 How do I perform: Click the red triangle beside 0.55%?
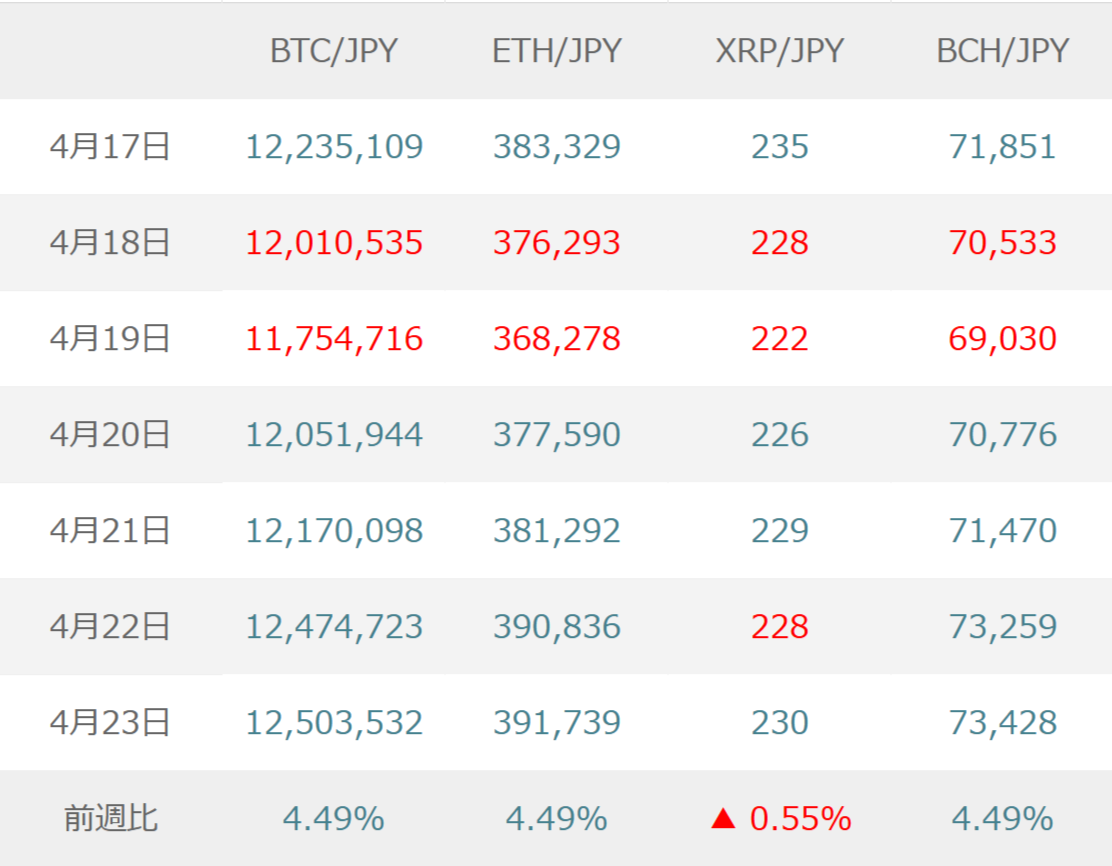point(723,820)
